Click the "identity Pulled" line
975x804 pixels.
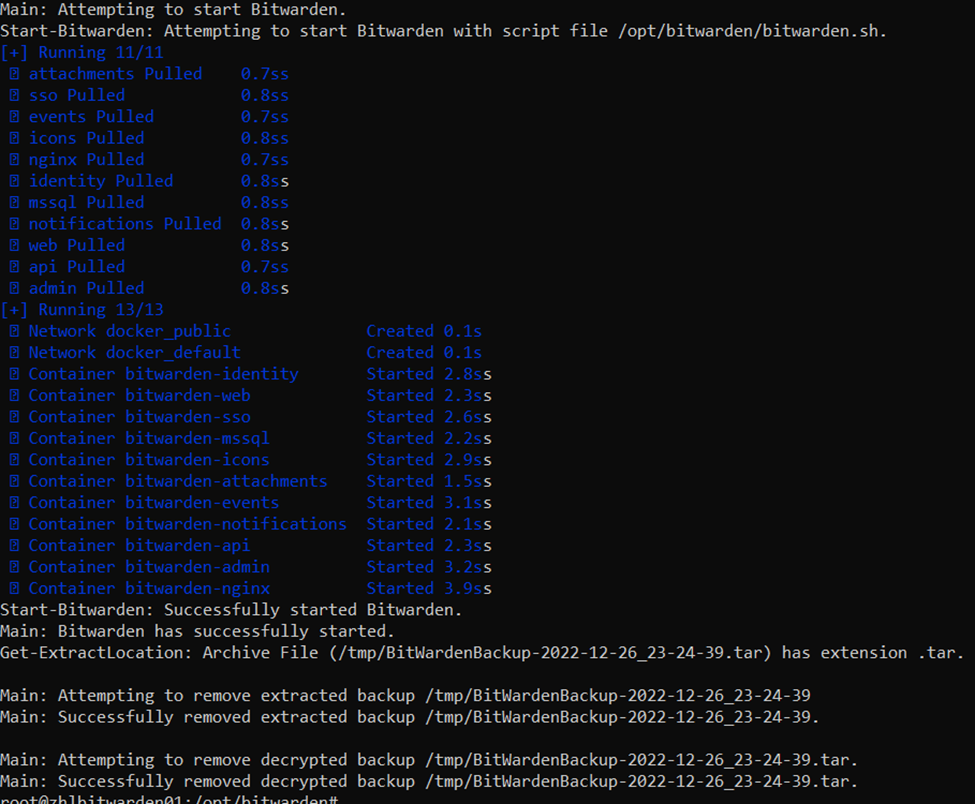tap(149, 181)
